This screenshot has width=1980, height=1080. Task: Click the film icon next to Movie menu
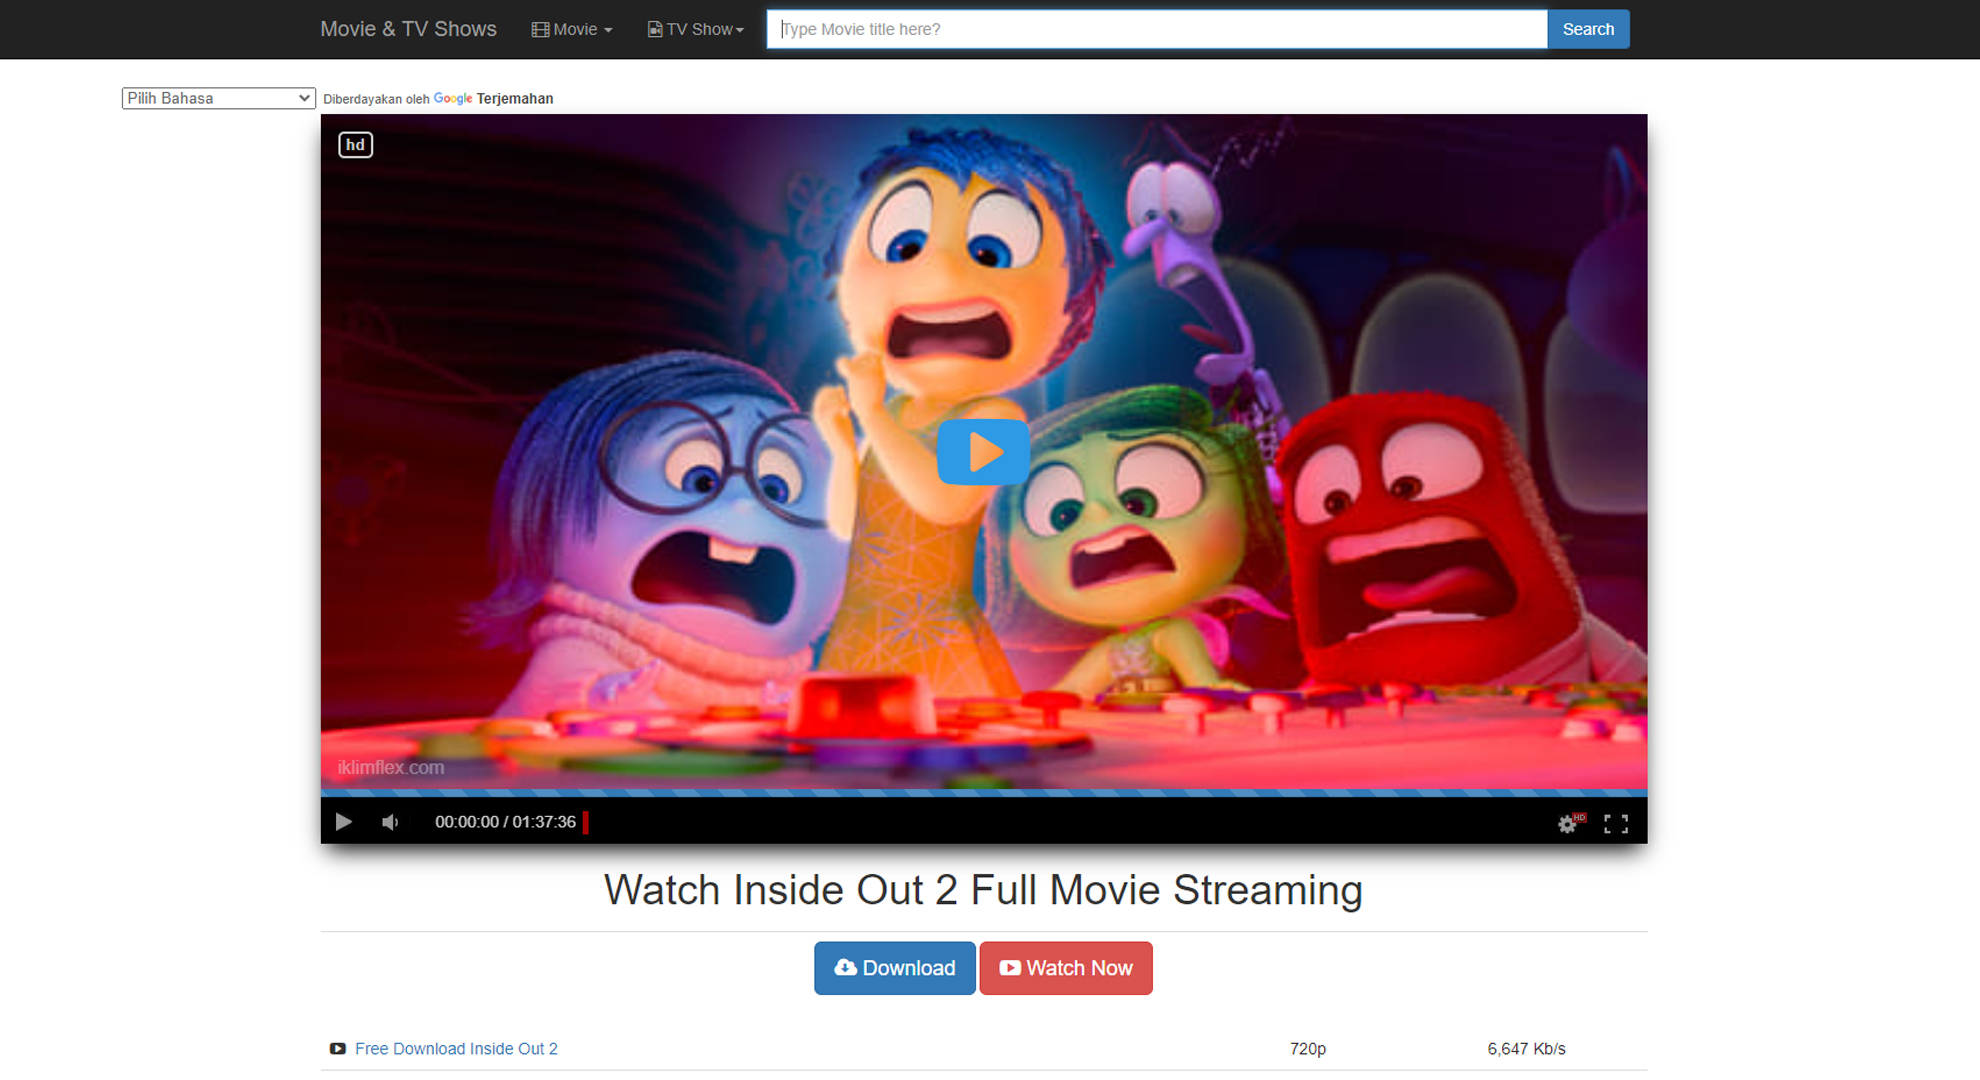tap(540, 30)
